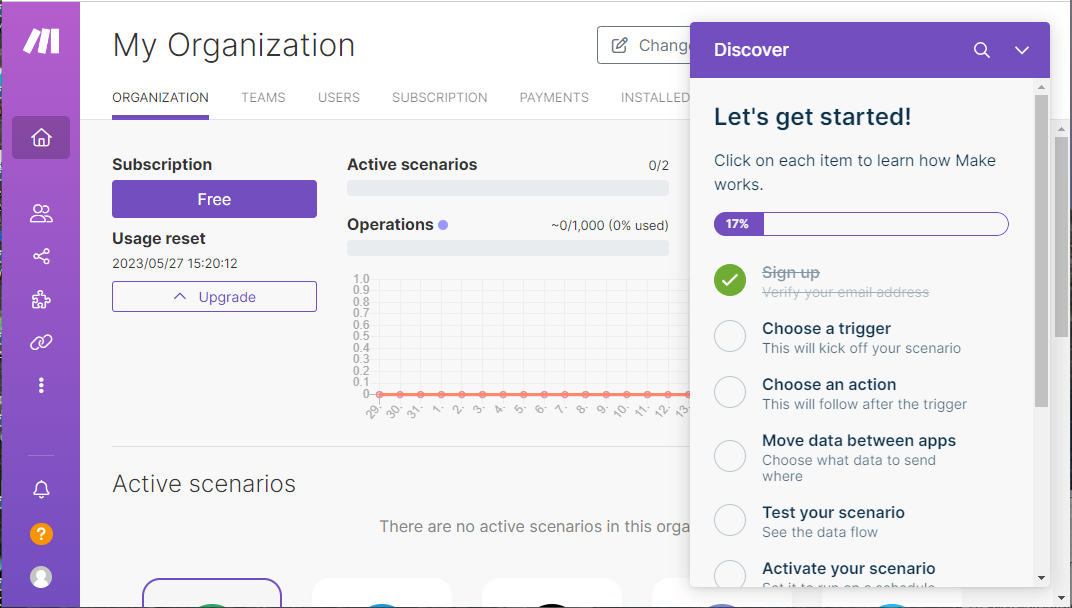This screenshot has width=1072, height=608.
Task: Check the Choose a trigger circle
Action: click(x=730, y=336)
